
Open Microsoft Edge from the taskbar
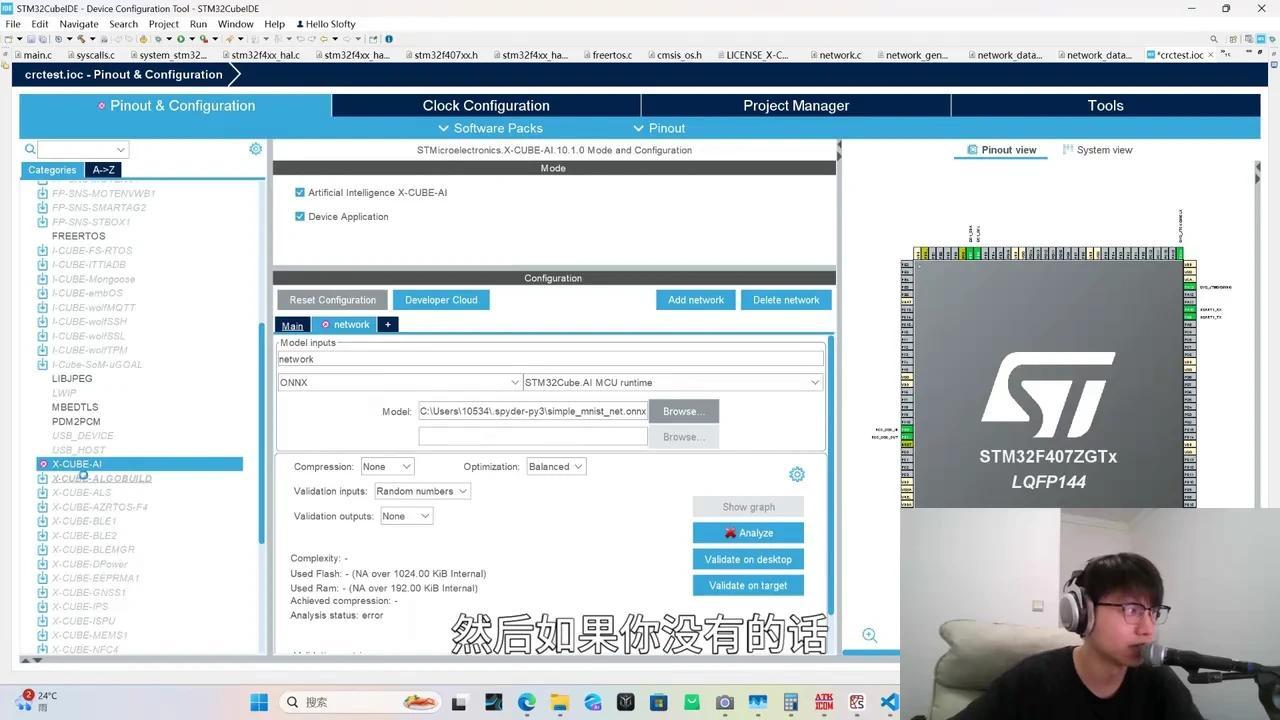pos(527,702)
